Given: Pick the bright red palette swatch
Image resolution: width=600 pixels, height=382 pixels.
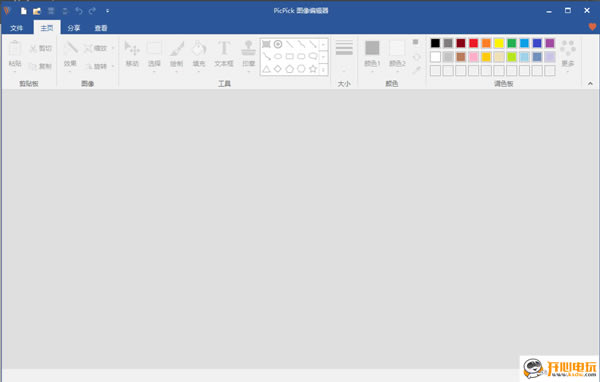Looking at the screenshot, I should coord(473,43).
